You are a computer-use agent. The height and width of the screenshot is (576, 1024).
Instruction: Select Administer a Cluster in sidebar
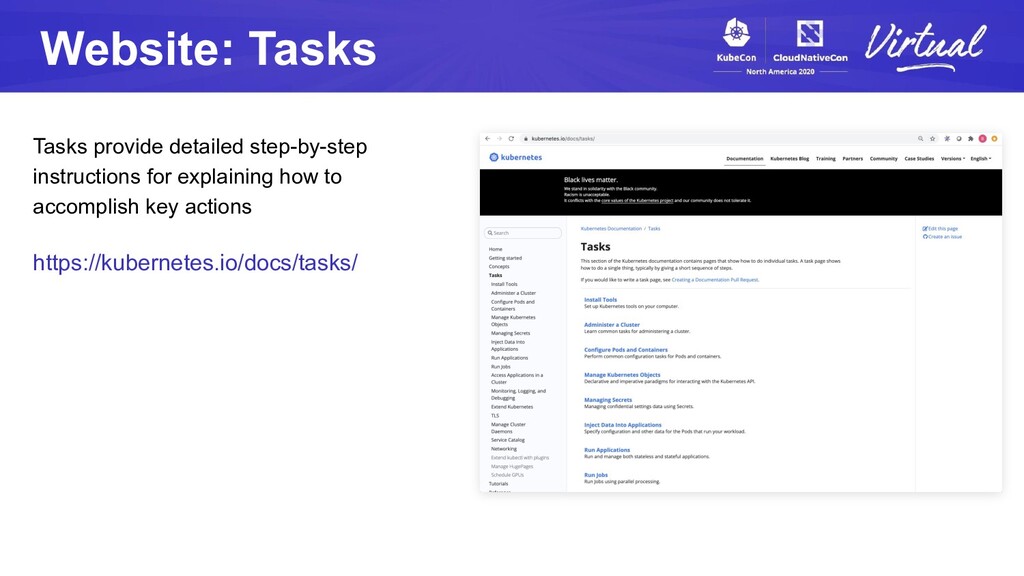click(513, 293)
